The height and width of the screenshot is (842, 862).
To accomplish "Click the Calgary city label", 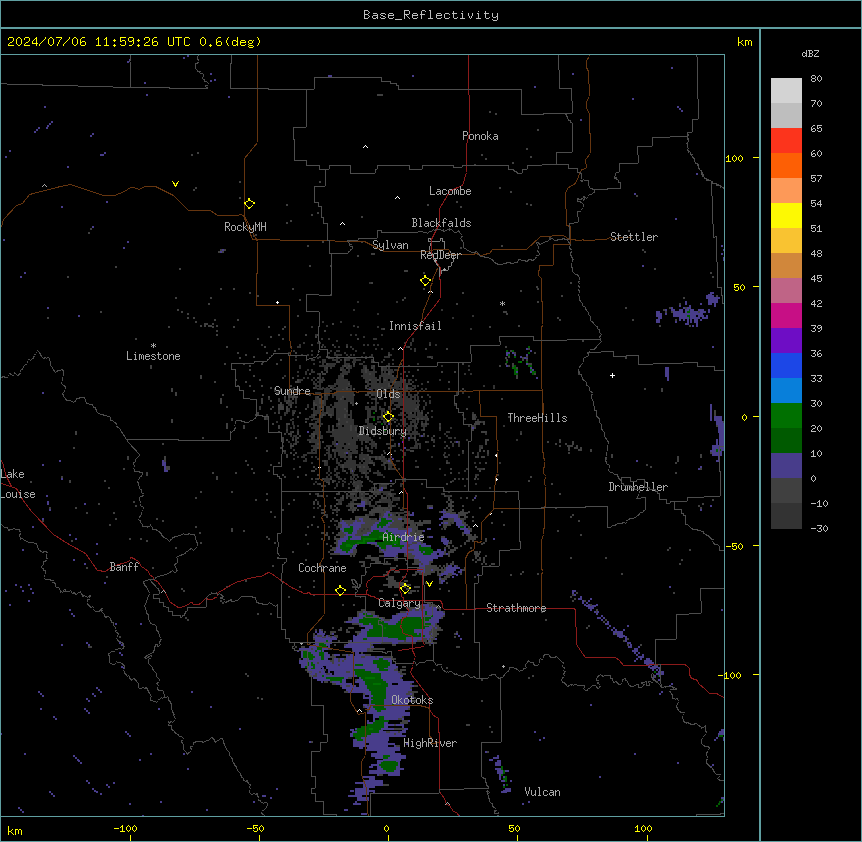I will pos(399,603).
